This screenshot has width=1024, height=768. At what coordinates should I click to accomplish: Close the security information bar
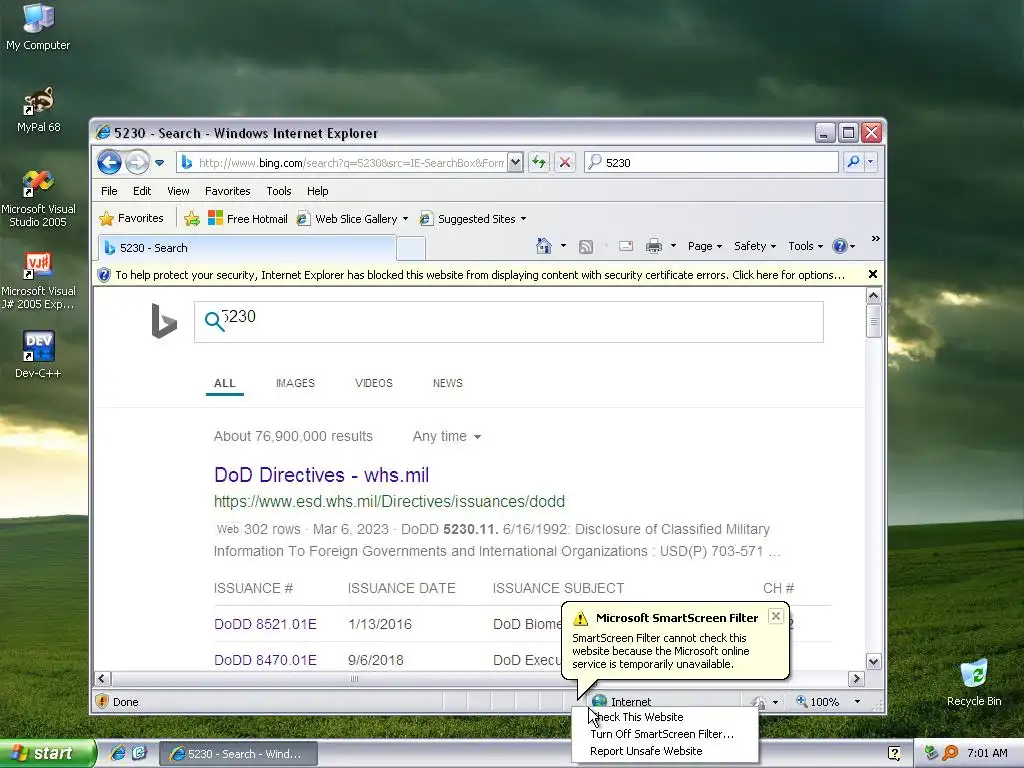click(x=872, y=274)
